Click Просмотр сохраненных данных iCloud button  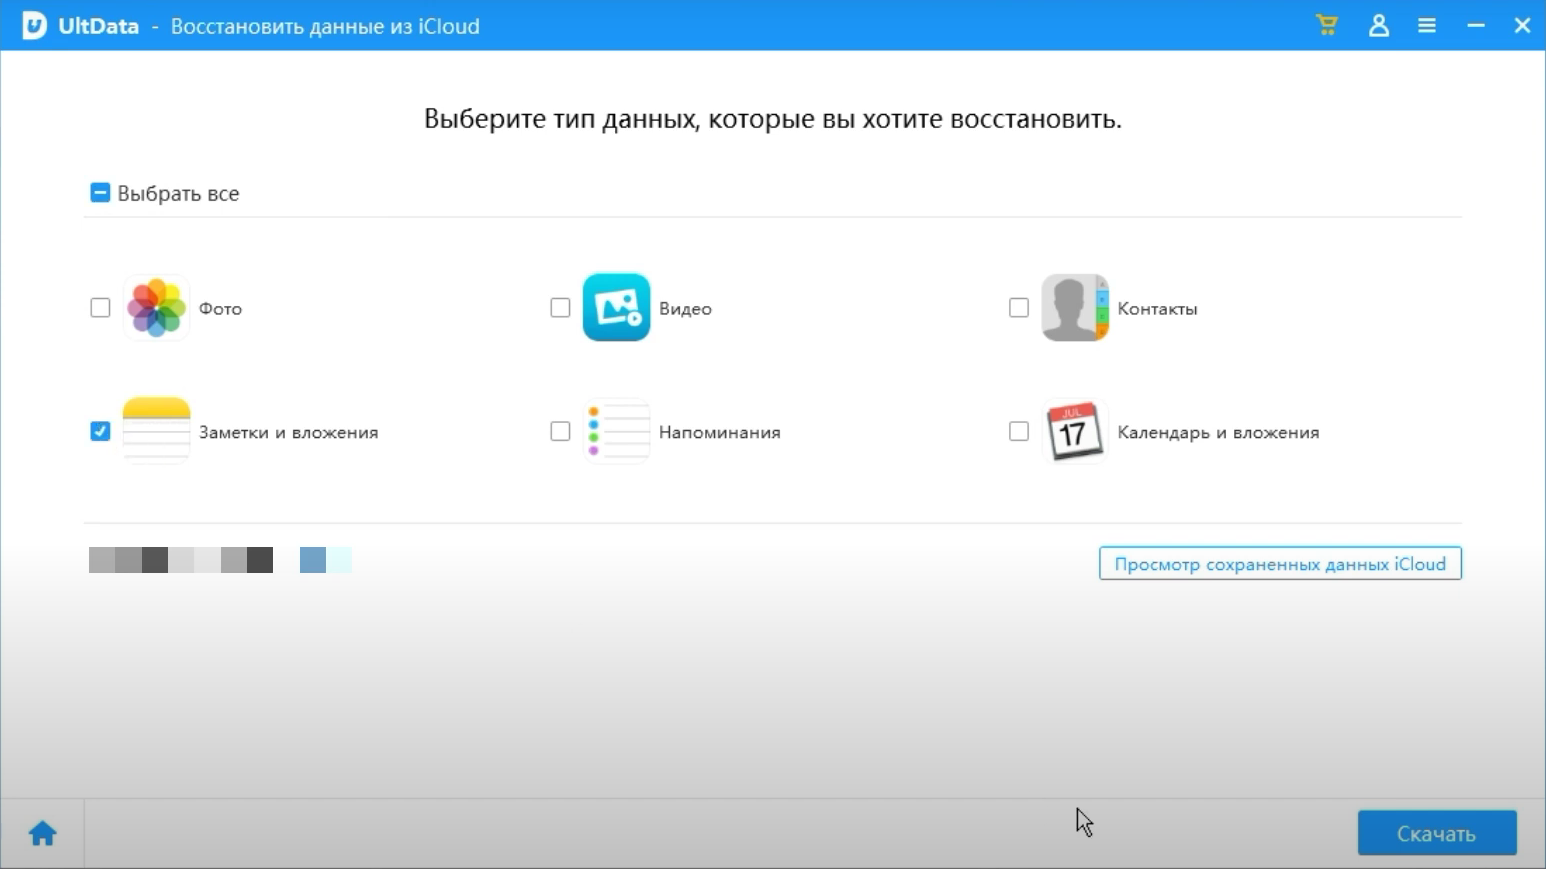tap(1280, 563)
